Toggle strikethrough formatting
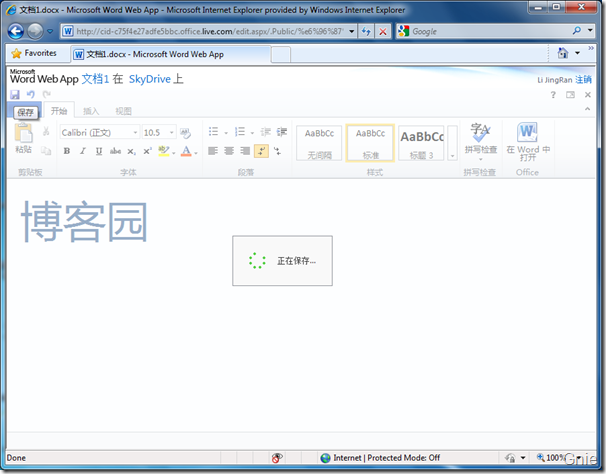The image size is (606, 474). 115,151
